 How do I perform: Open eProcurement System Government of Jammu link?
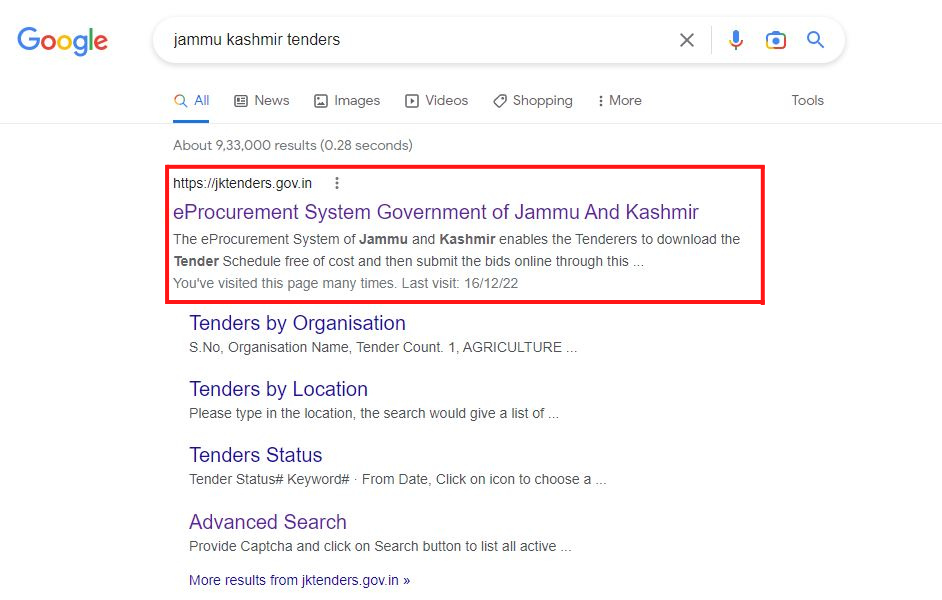435,212
